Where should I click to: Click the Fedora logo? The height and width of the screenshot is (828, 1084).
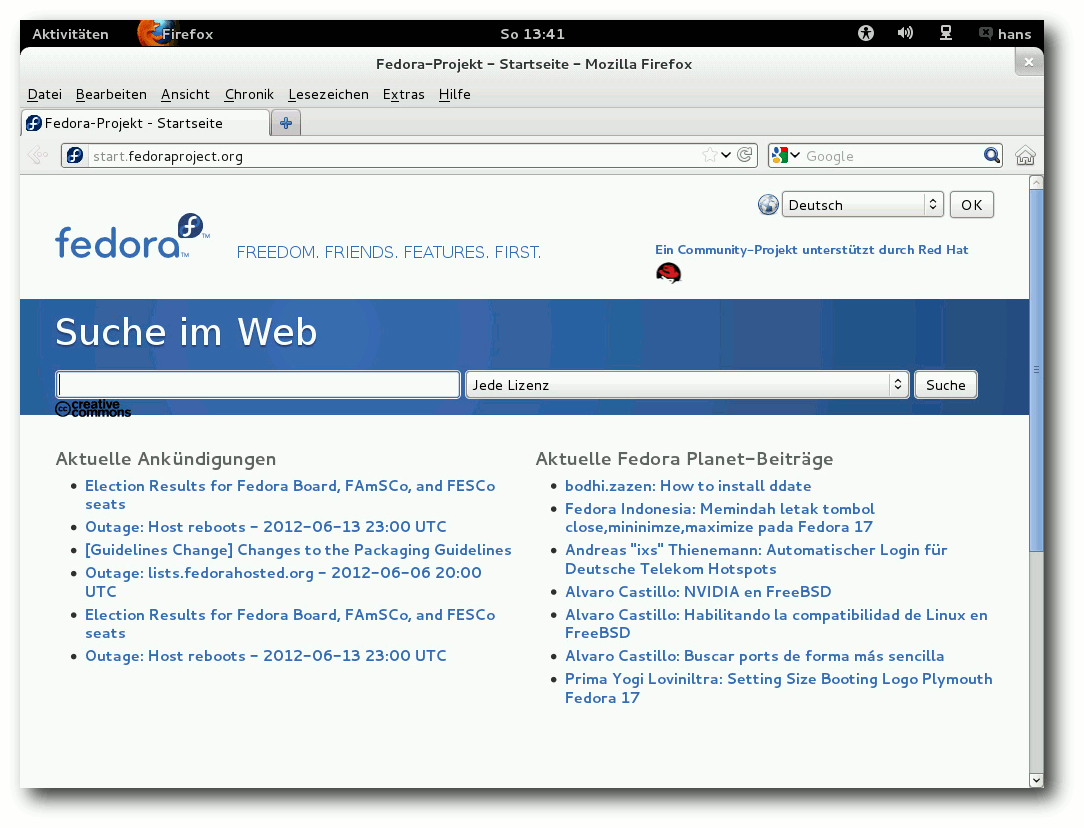(131, 236)
